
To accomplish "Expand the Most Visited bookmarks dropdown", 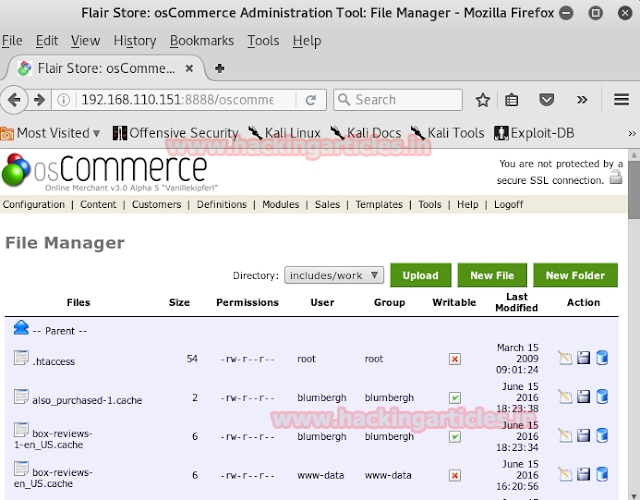I will click(x=51, y=133).
